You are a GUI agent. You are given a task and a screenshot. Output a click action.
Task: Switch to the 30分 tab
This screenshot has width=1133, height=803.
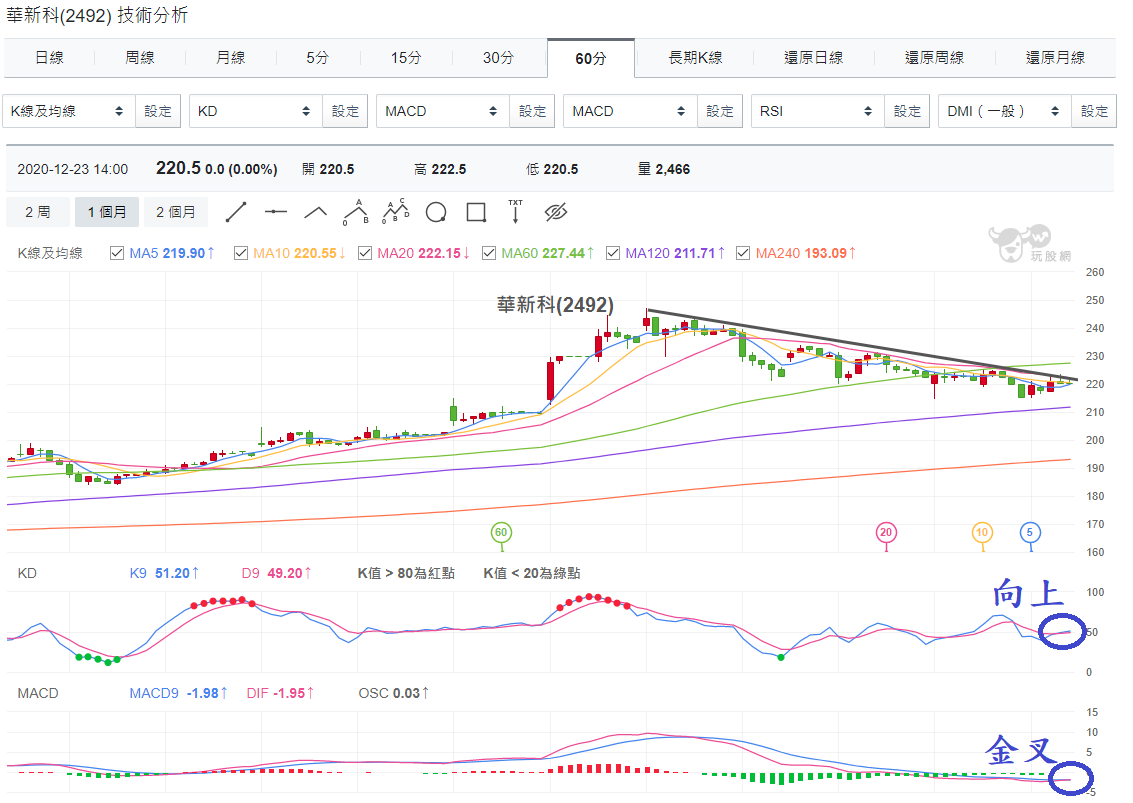[499, 58]
